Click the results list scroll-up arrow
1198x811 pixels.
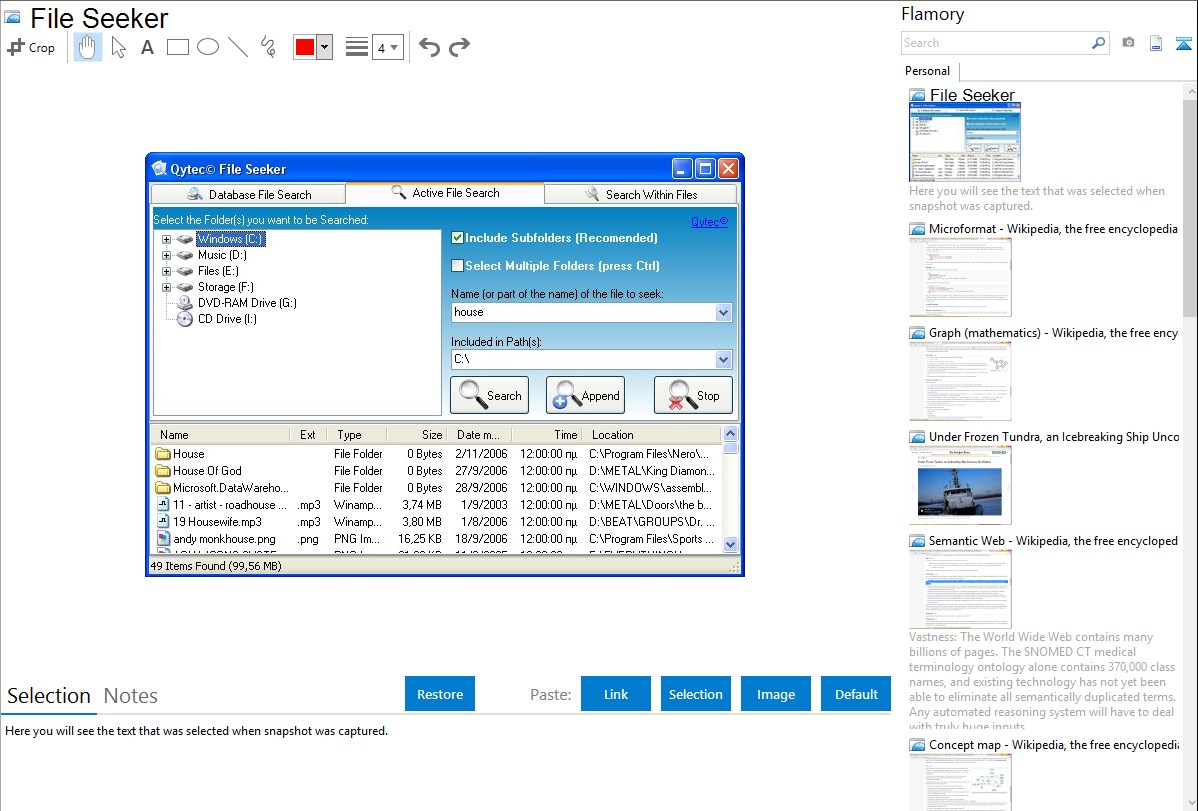(x=730, y=433)
